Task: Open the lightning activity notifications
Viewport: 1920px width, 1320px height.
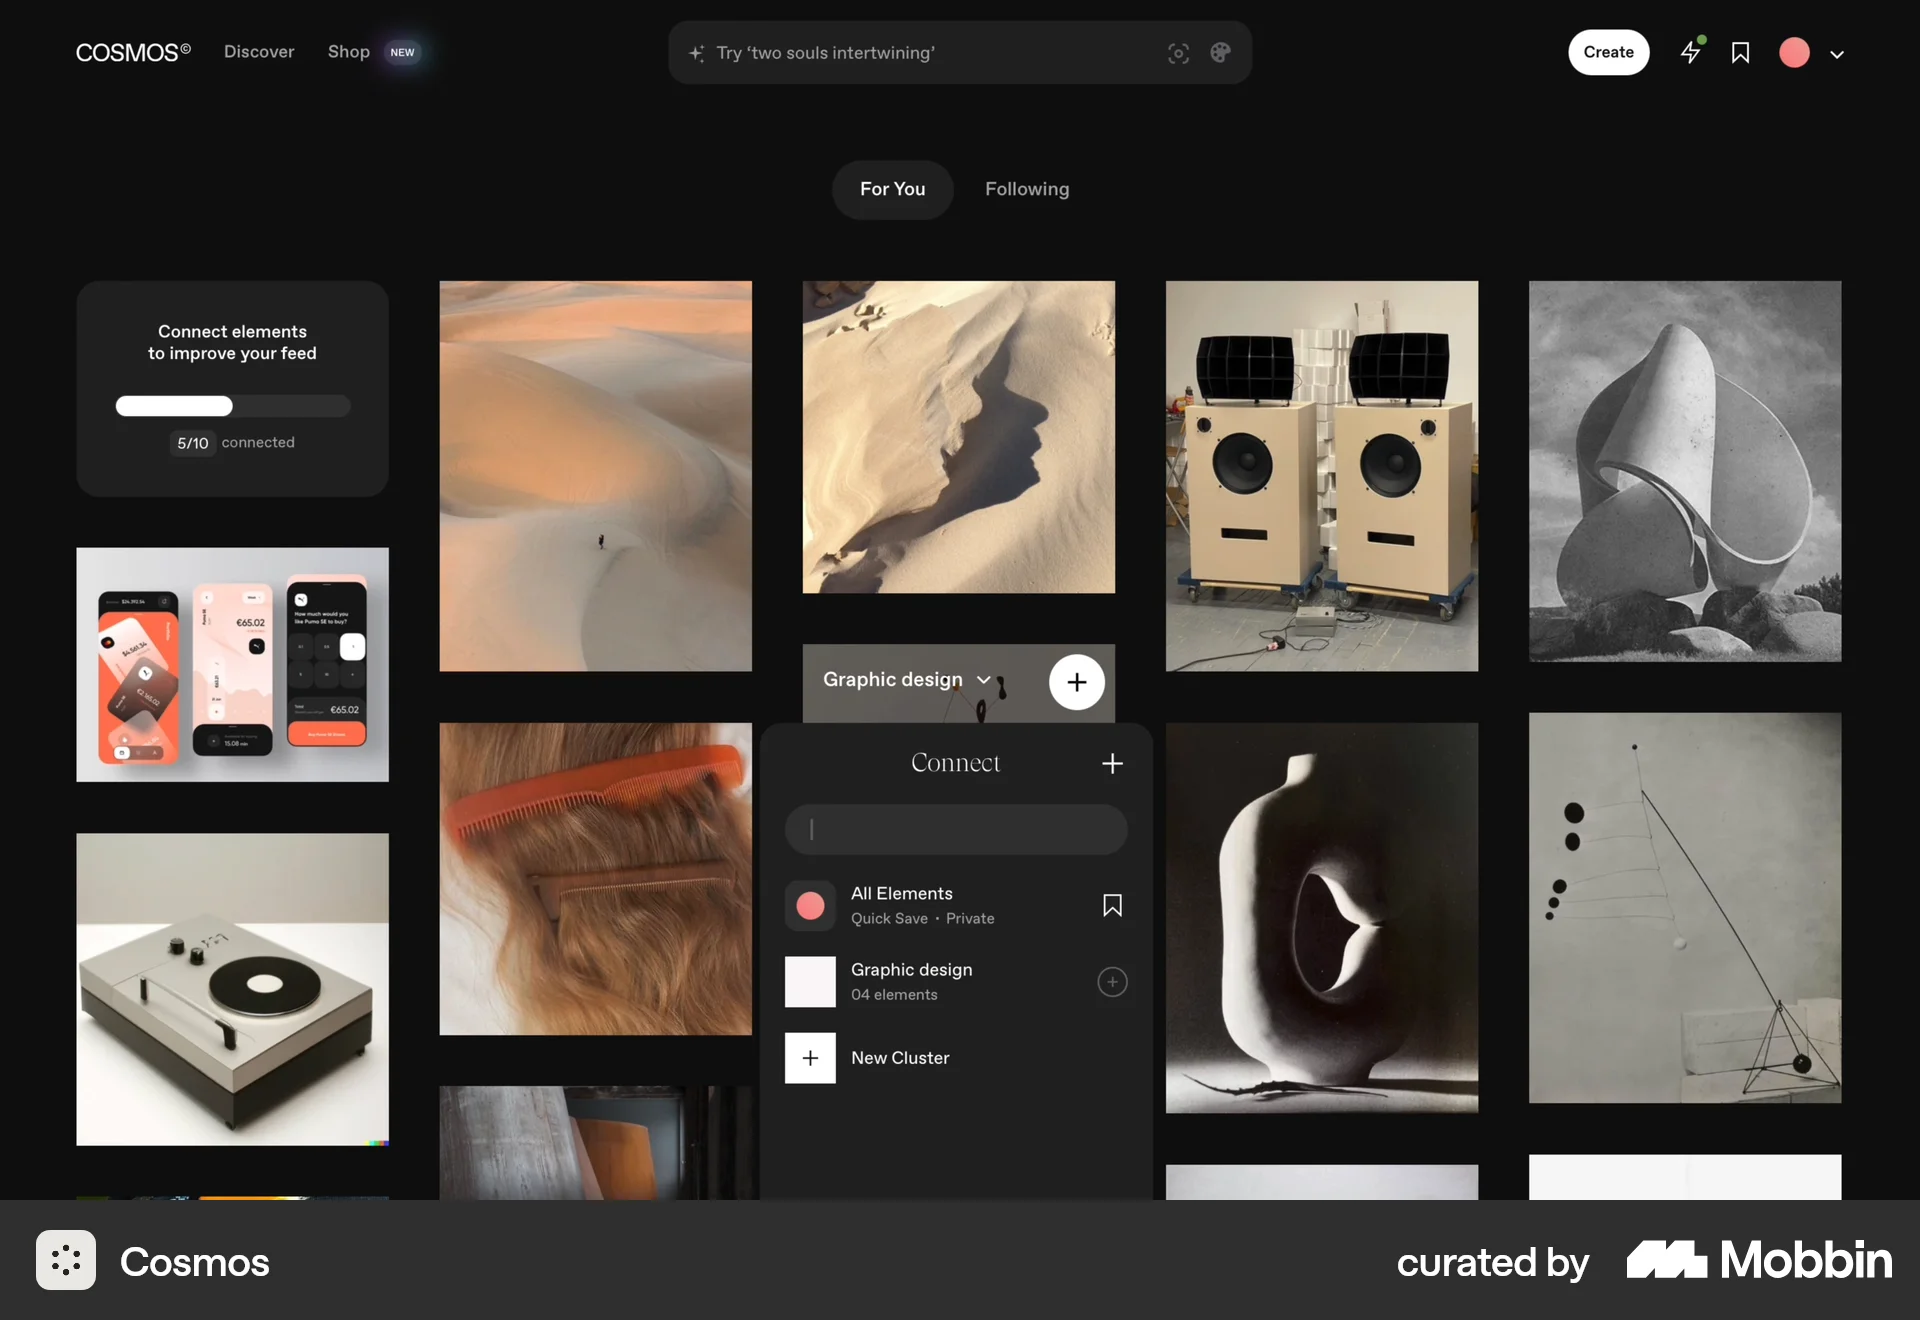Action: tap(1690, 52)
